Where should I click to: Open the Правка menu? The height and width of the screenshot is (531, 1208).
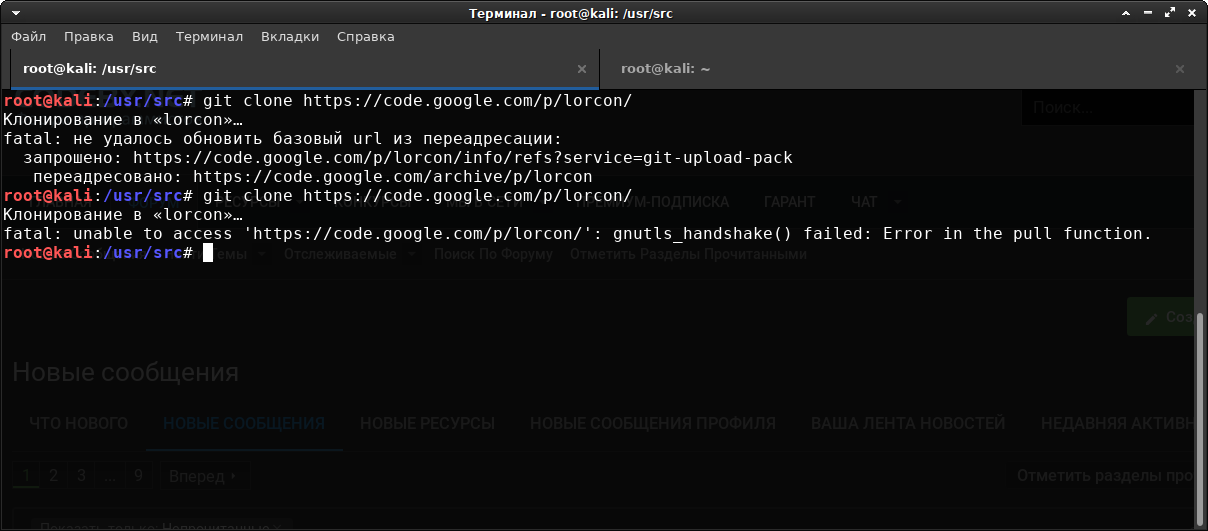pyautogui.click(x=89, y=37)
